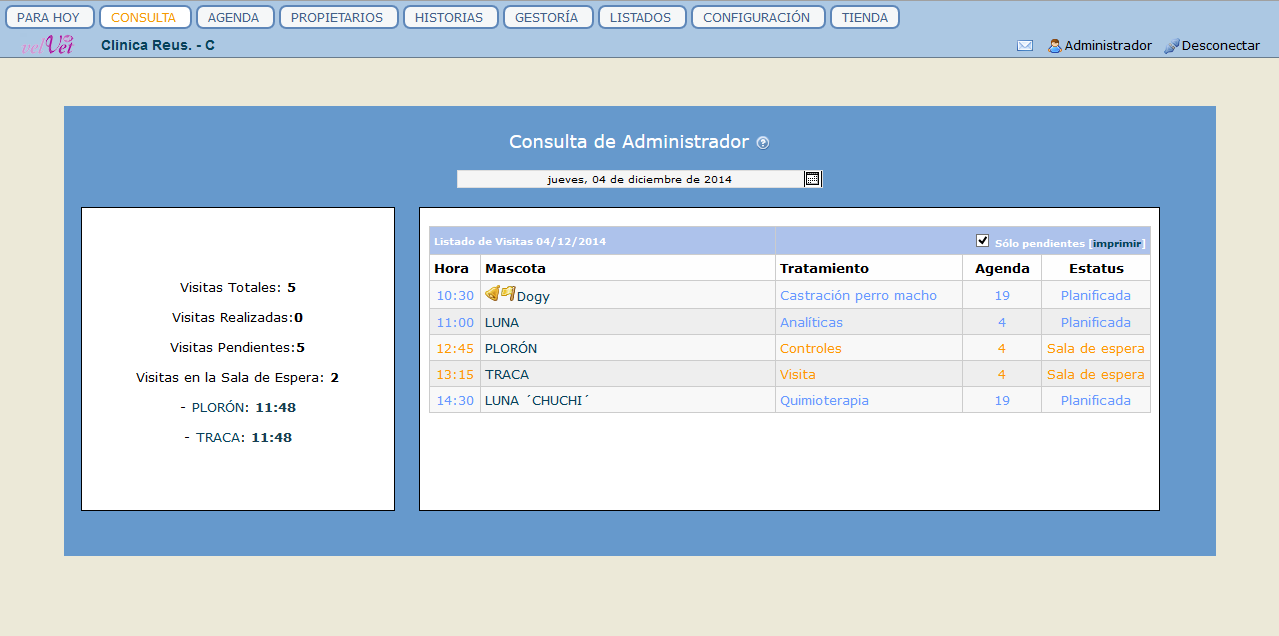This screenshot has height=636, width=1279.
Task: Click the velVet logo
Action: point(47,45)
